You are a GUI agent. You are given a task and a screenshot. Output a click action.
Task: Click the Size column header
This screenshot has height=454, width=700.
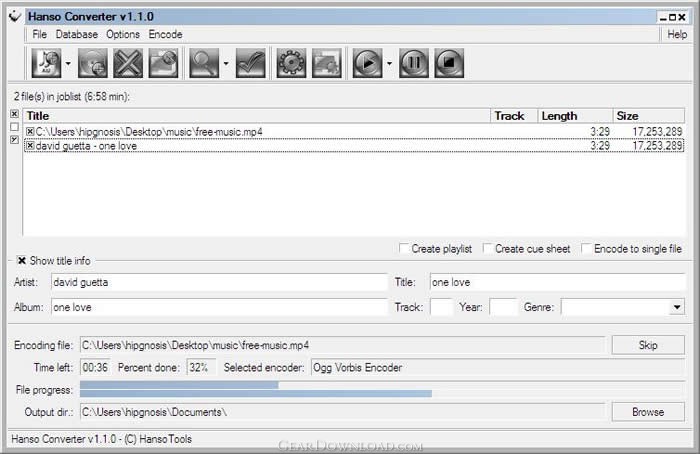click(649, 116)
